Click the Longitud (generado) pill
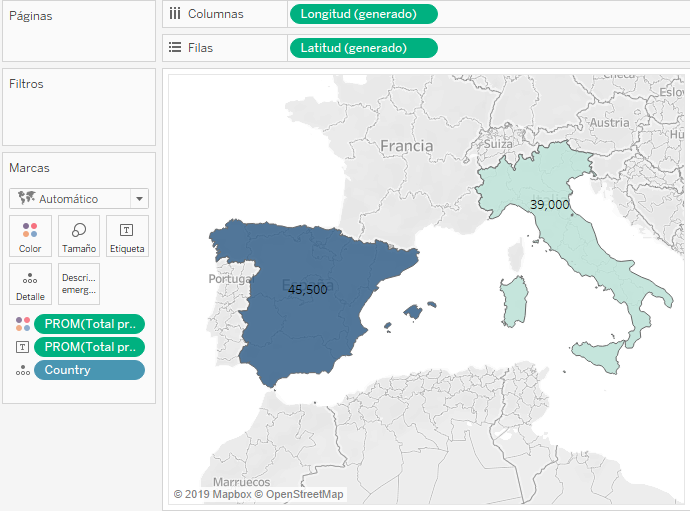The width and height of the screenshot is (690, 511). (x=363, y=14)
